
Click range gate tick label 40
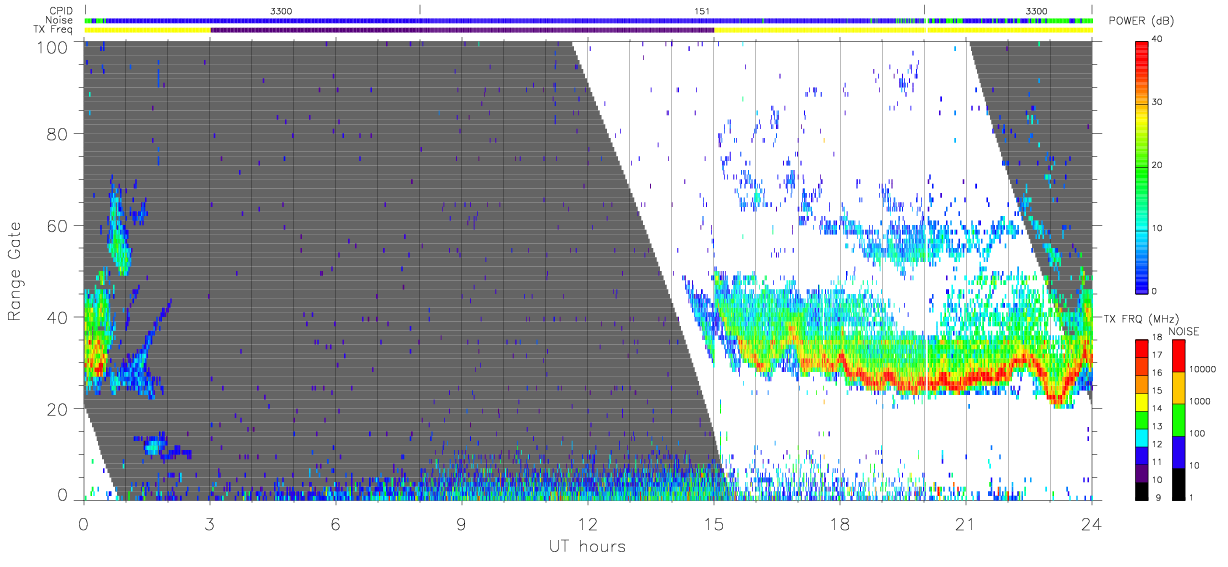(56, 317)
